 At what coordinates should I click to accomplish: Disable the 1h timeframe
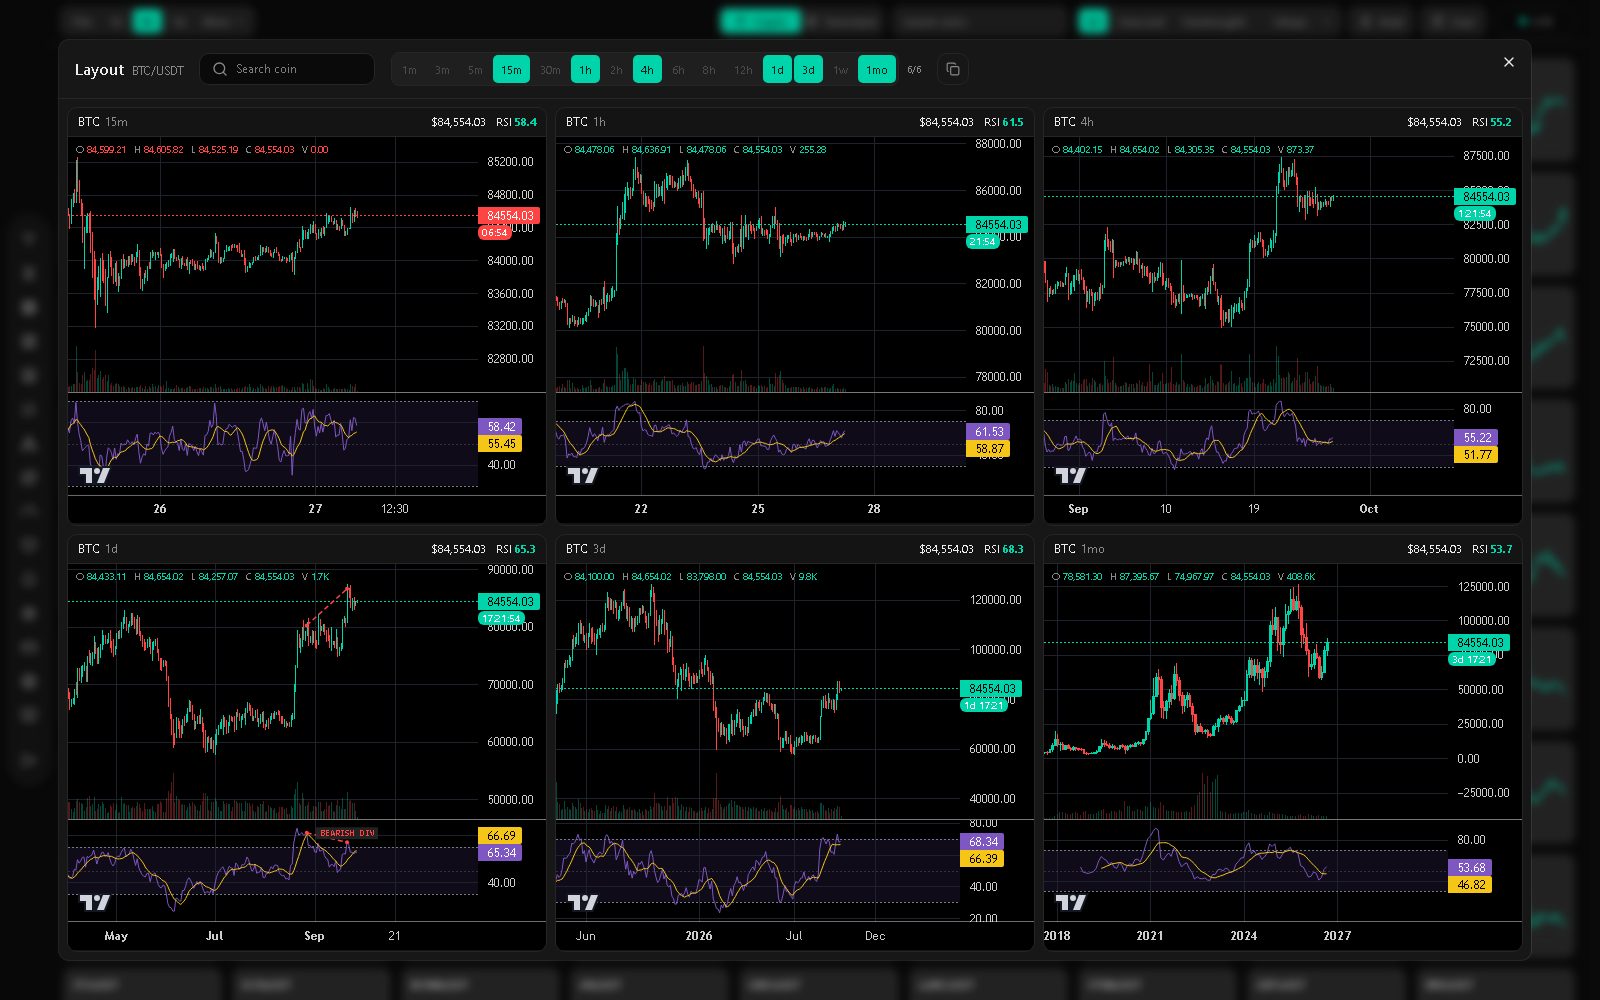(x=585, y=70)
